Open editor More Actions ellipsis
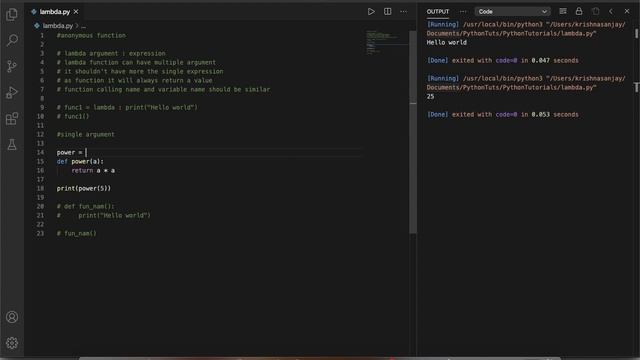Viewport: 640px width, 360px height. tap(403, 11)
